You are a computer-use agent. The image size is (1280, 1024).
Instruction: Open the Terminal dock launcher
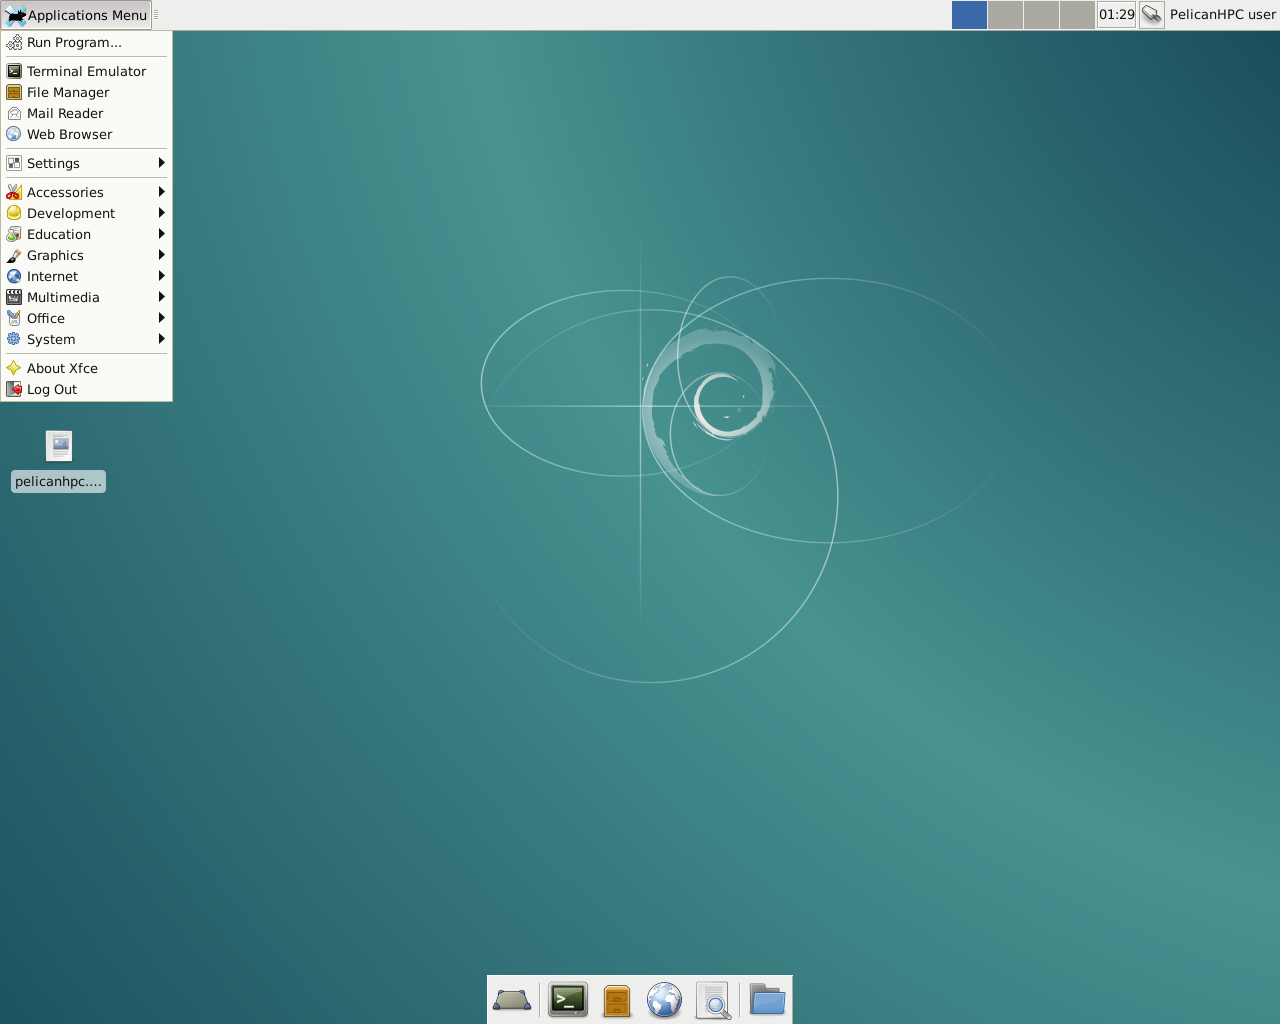(568, 1000)
